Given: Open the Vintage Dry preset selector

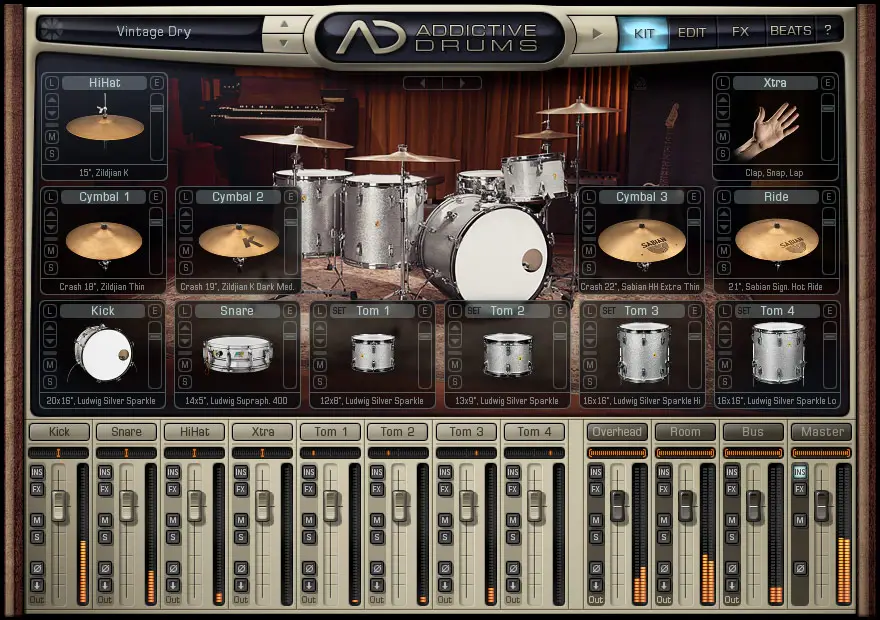Looking at the screenshot, I should 154,31.
